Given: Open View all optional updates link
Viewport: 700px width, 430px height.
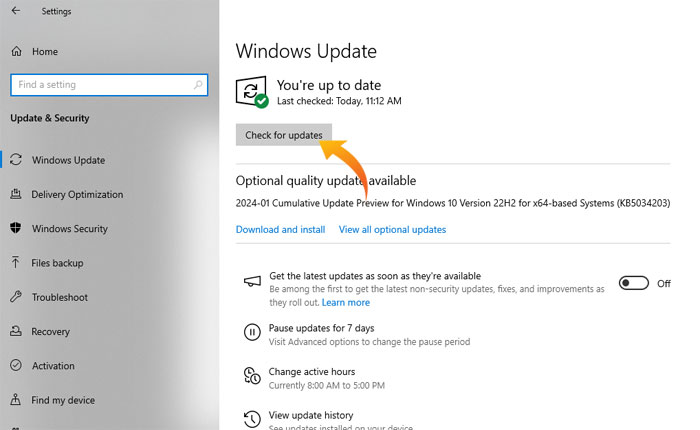Looking at the screenshot, I should click(x=392, y=229).
